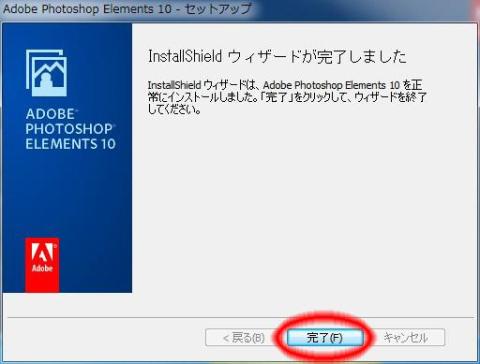Click the ADOBE PHOTOSHOP ELEMENTS 10 sidebar text
The image size is (480, 364).
(x=71, y=129)
